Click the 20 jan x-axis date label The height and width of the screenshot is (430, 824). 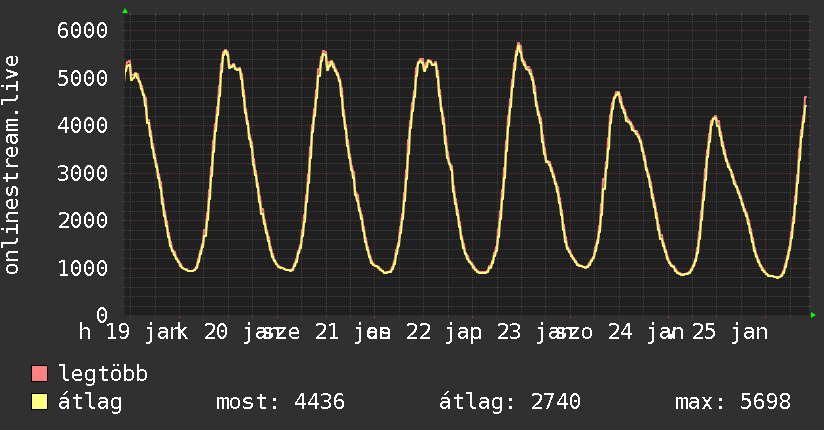click(242, 332)
